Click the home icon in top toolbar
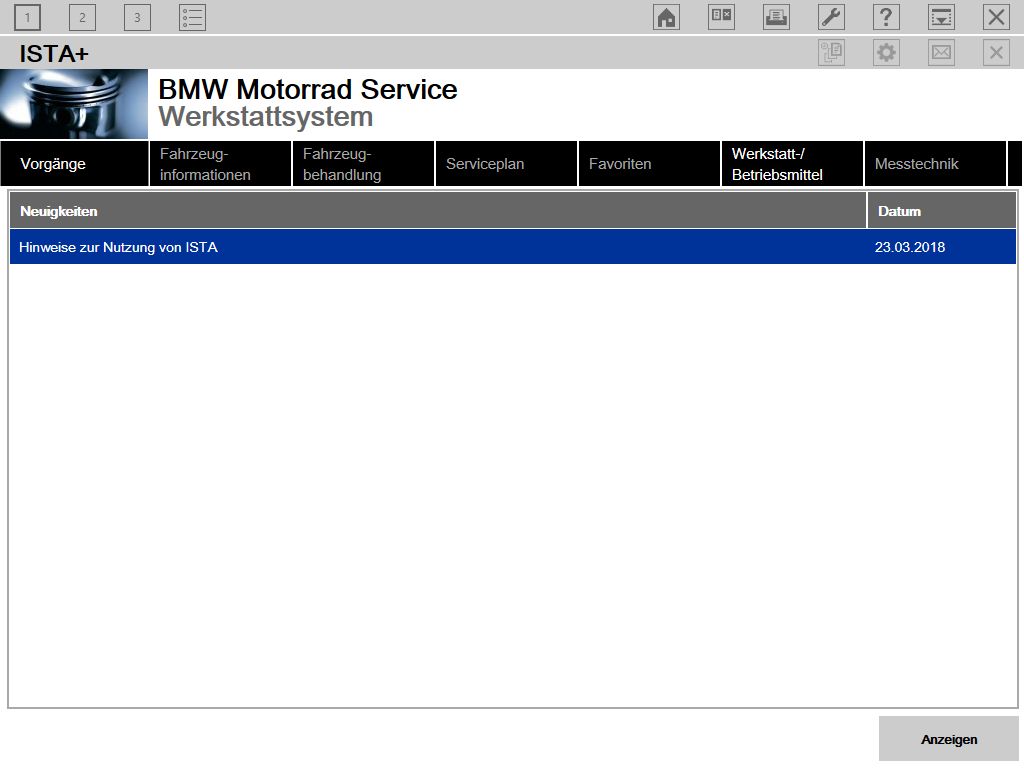 [666, 17]
